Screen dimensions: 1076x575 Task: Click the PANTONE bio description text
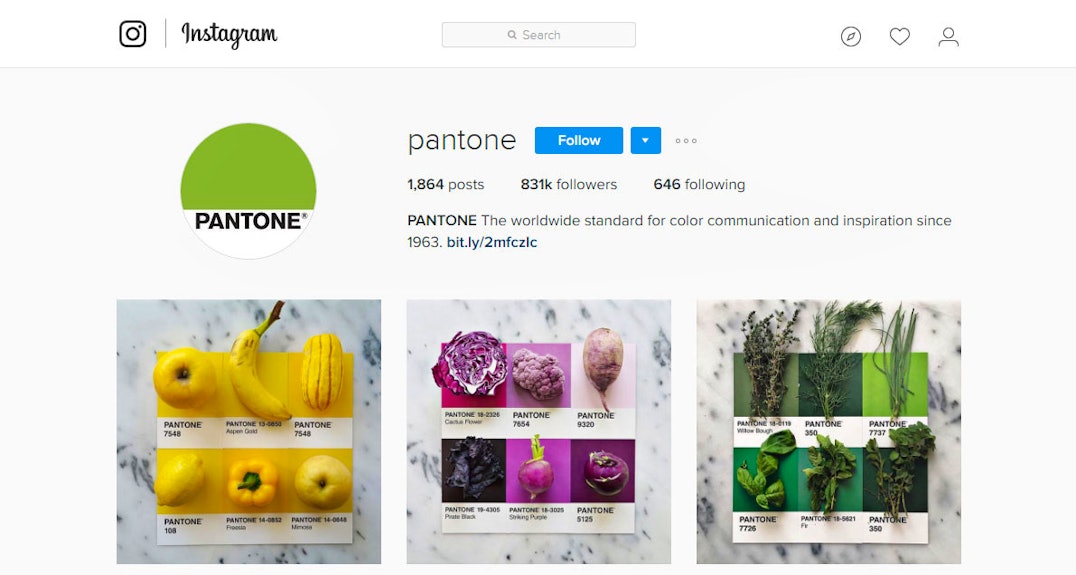pyautogui.click(x=679, y=231)
